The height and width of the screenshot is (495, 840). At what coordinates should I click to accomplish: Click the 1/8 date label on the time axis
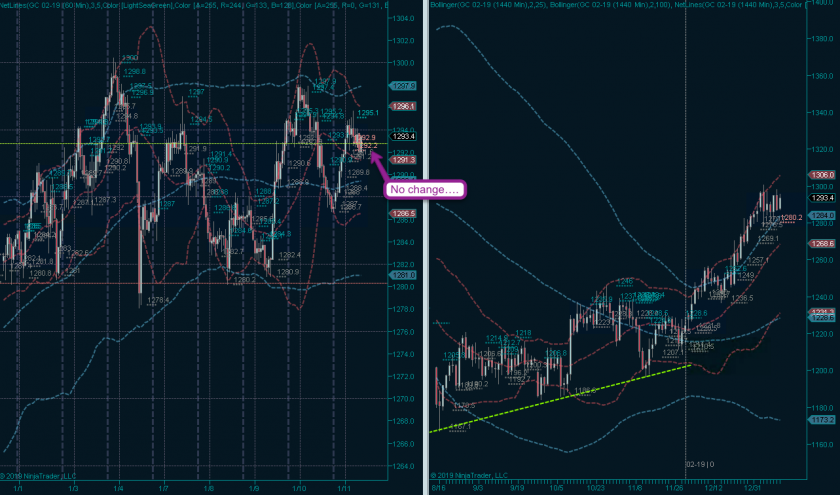click(x=209, y=489)
